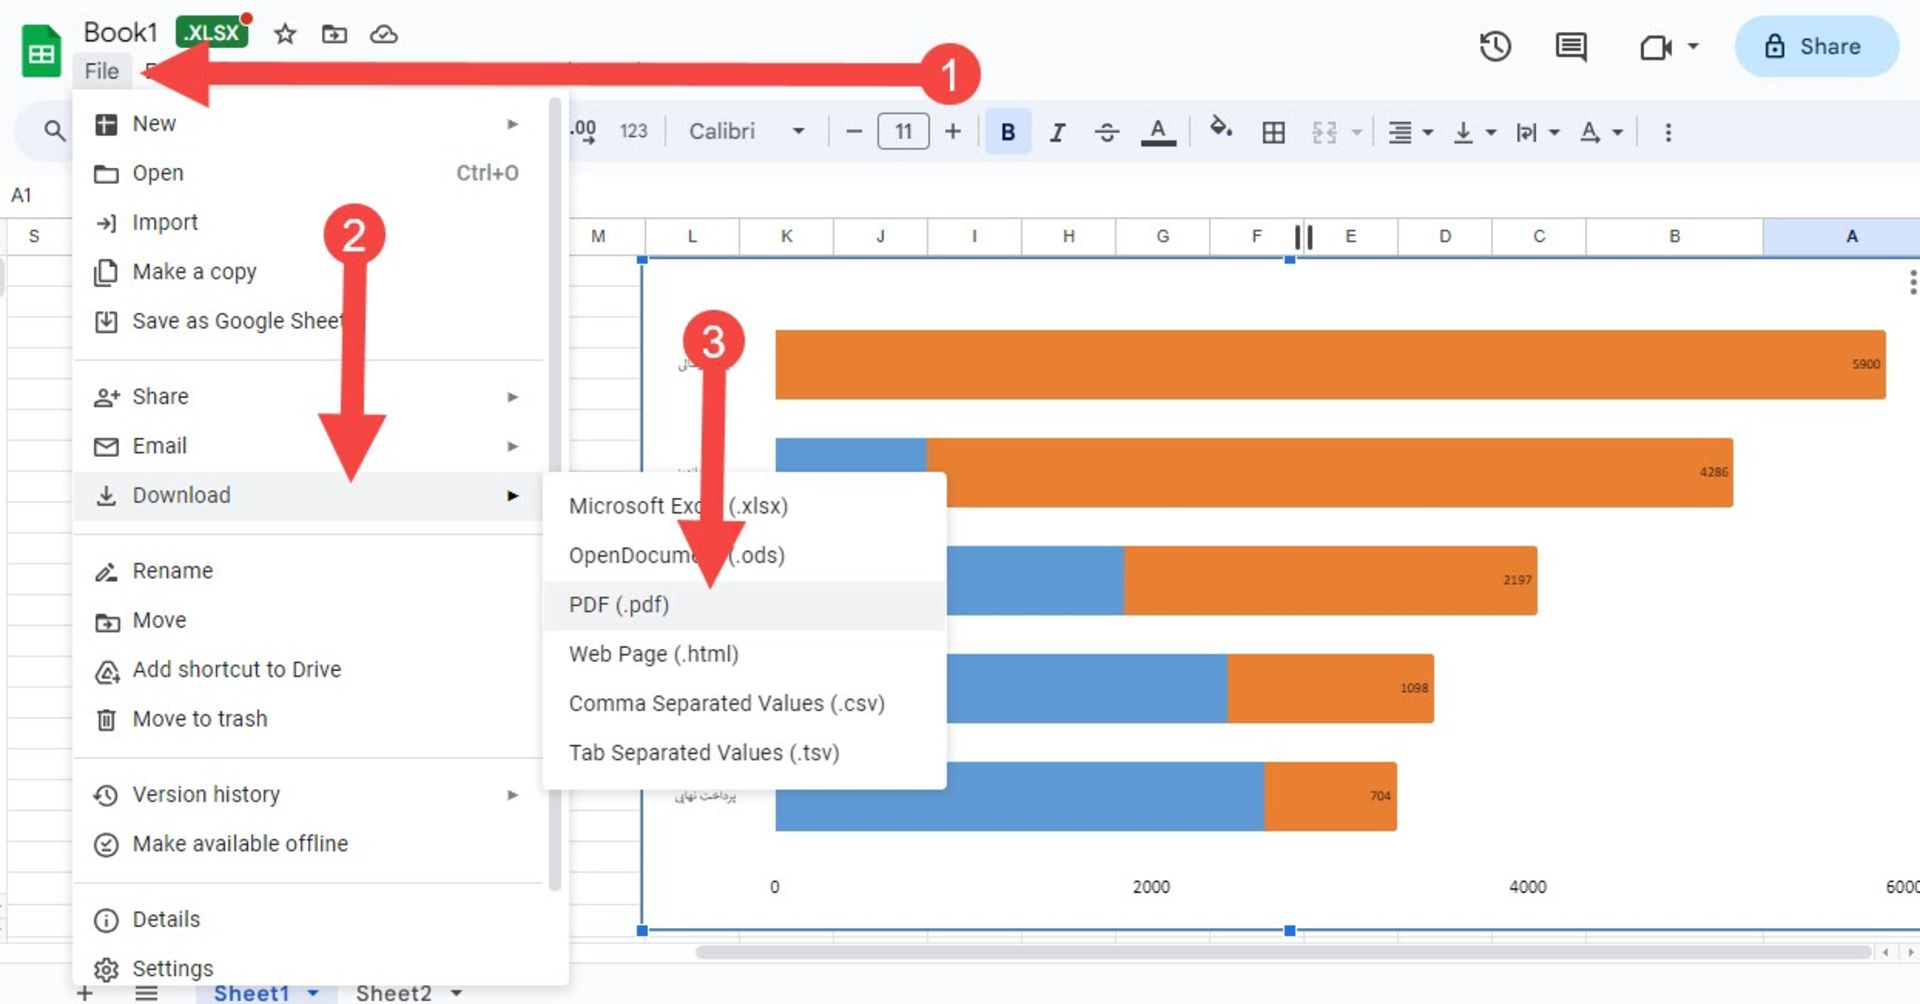Click the font size input field

pos(903,132)
